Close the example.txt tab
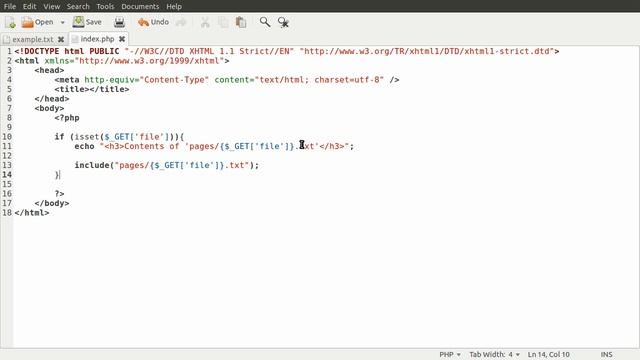The image size is (640, 360). pyautogui.click(x=61, y=39)
